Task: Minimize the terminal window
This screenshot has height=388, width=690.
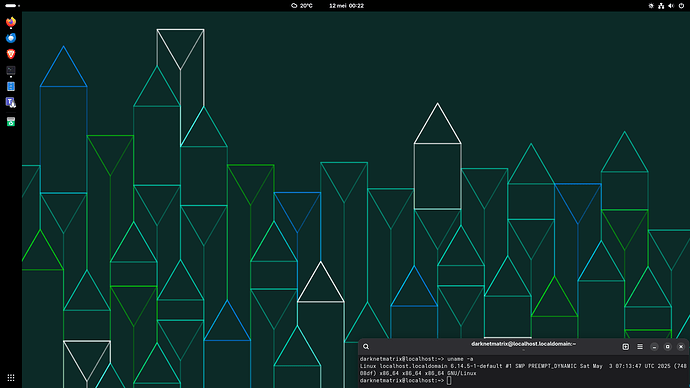Action: point(654,347)
